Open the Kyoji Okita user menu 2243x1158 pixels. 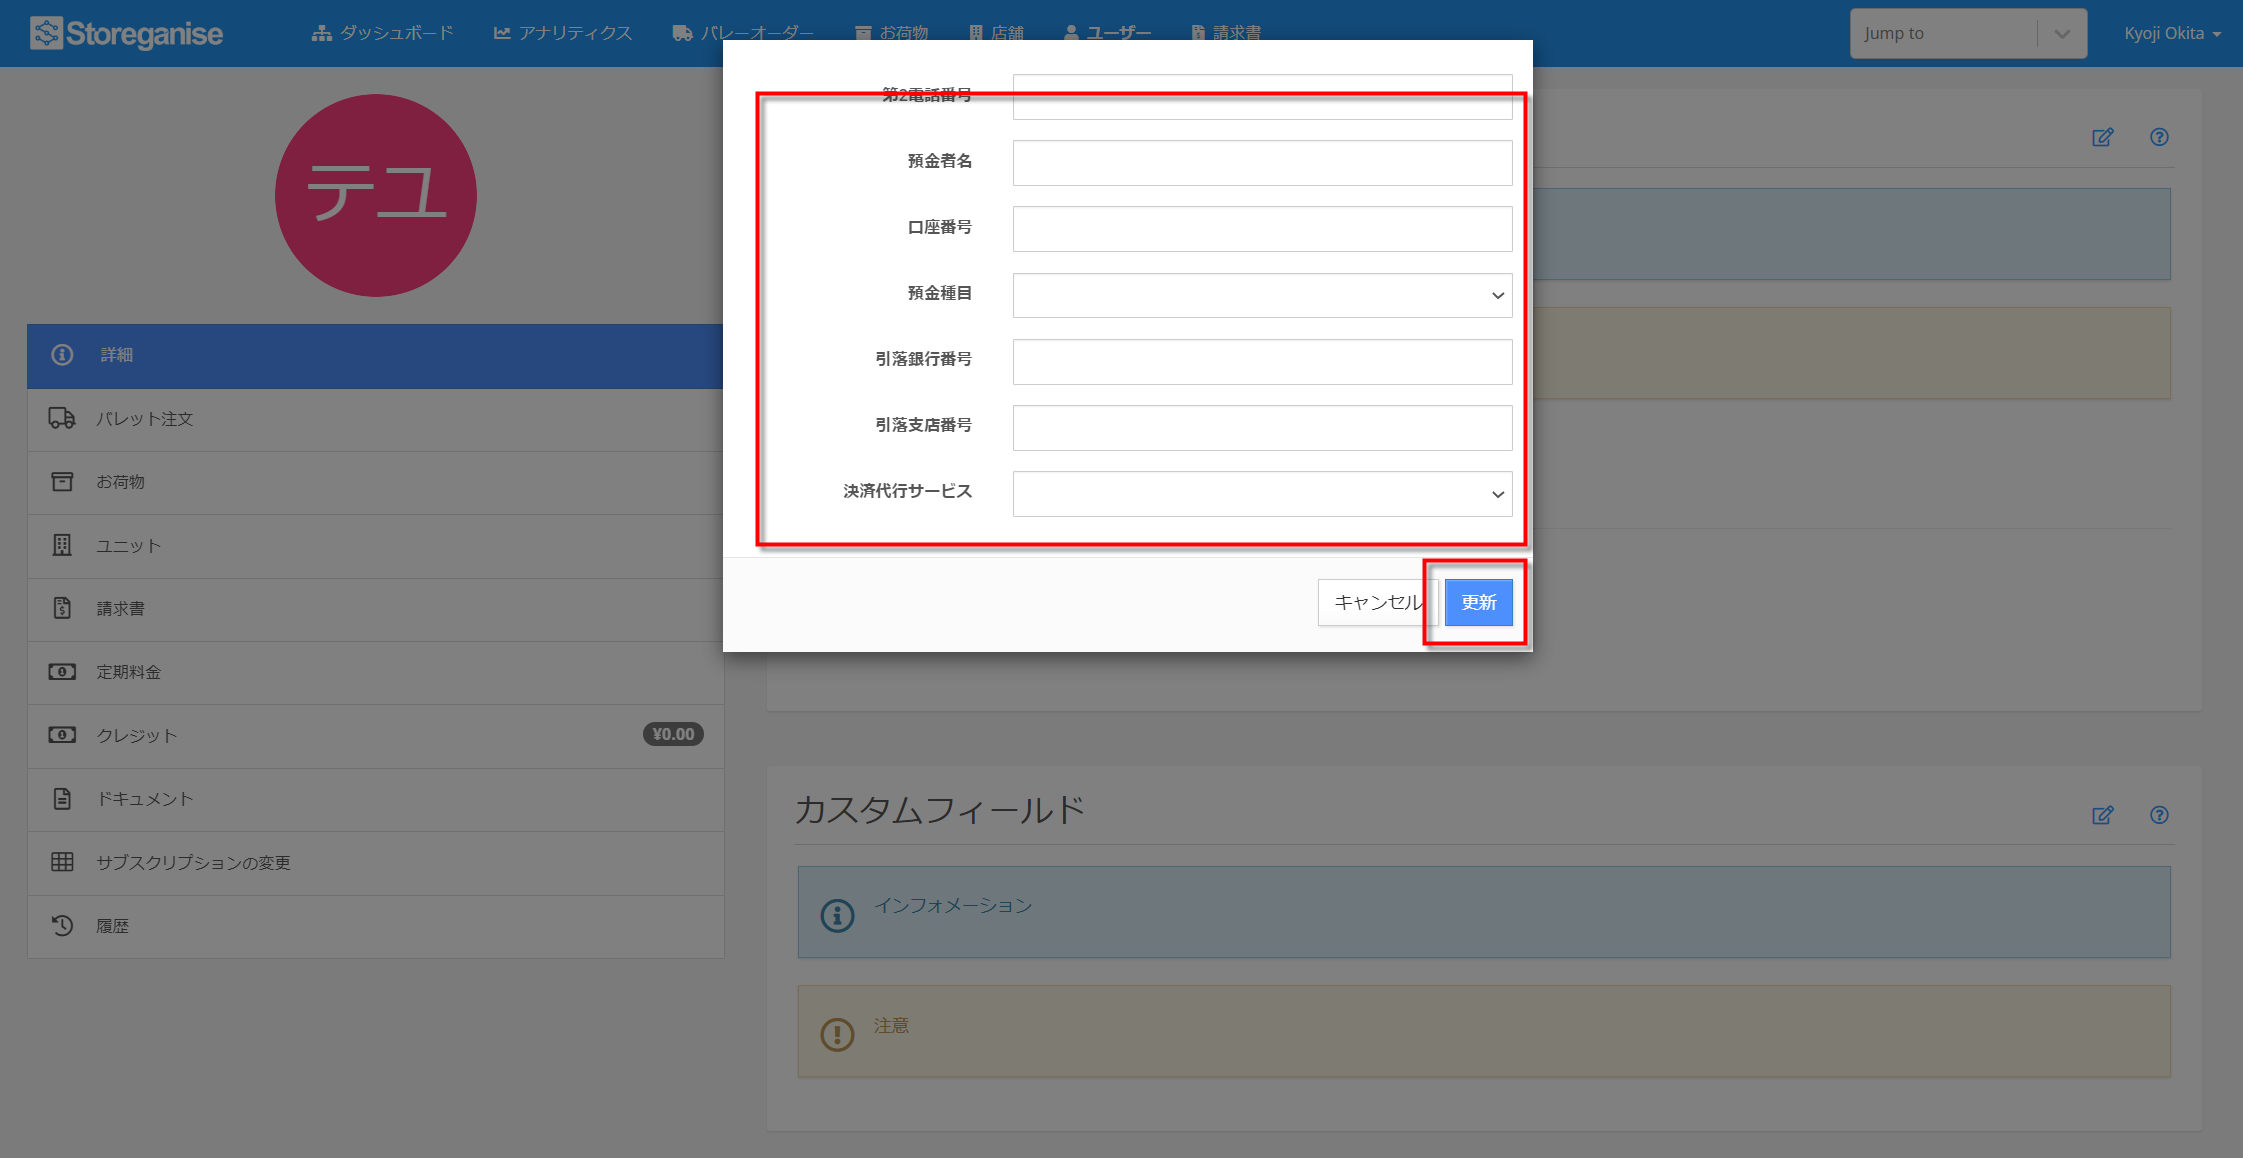coord(2172,33)
